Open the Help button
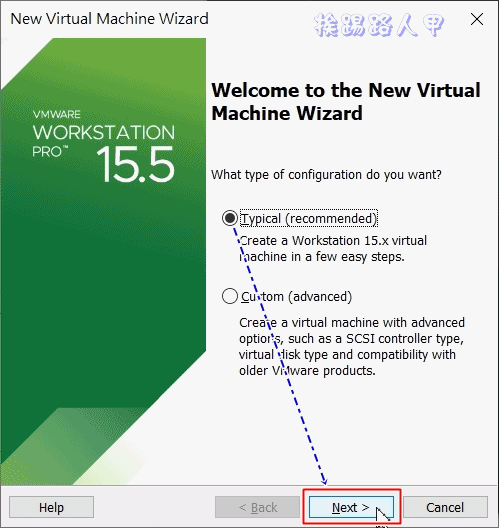 click(x=51, y=507)
